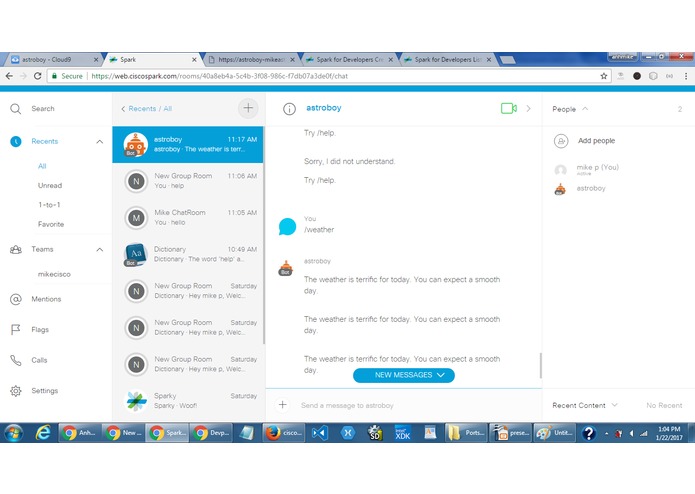695x494 pixels.
Task: Open the Calls phone icon
Action: click(x=16, y=360)
